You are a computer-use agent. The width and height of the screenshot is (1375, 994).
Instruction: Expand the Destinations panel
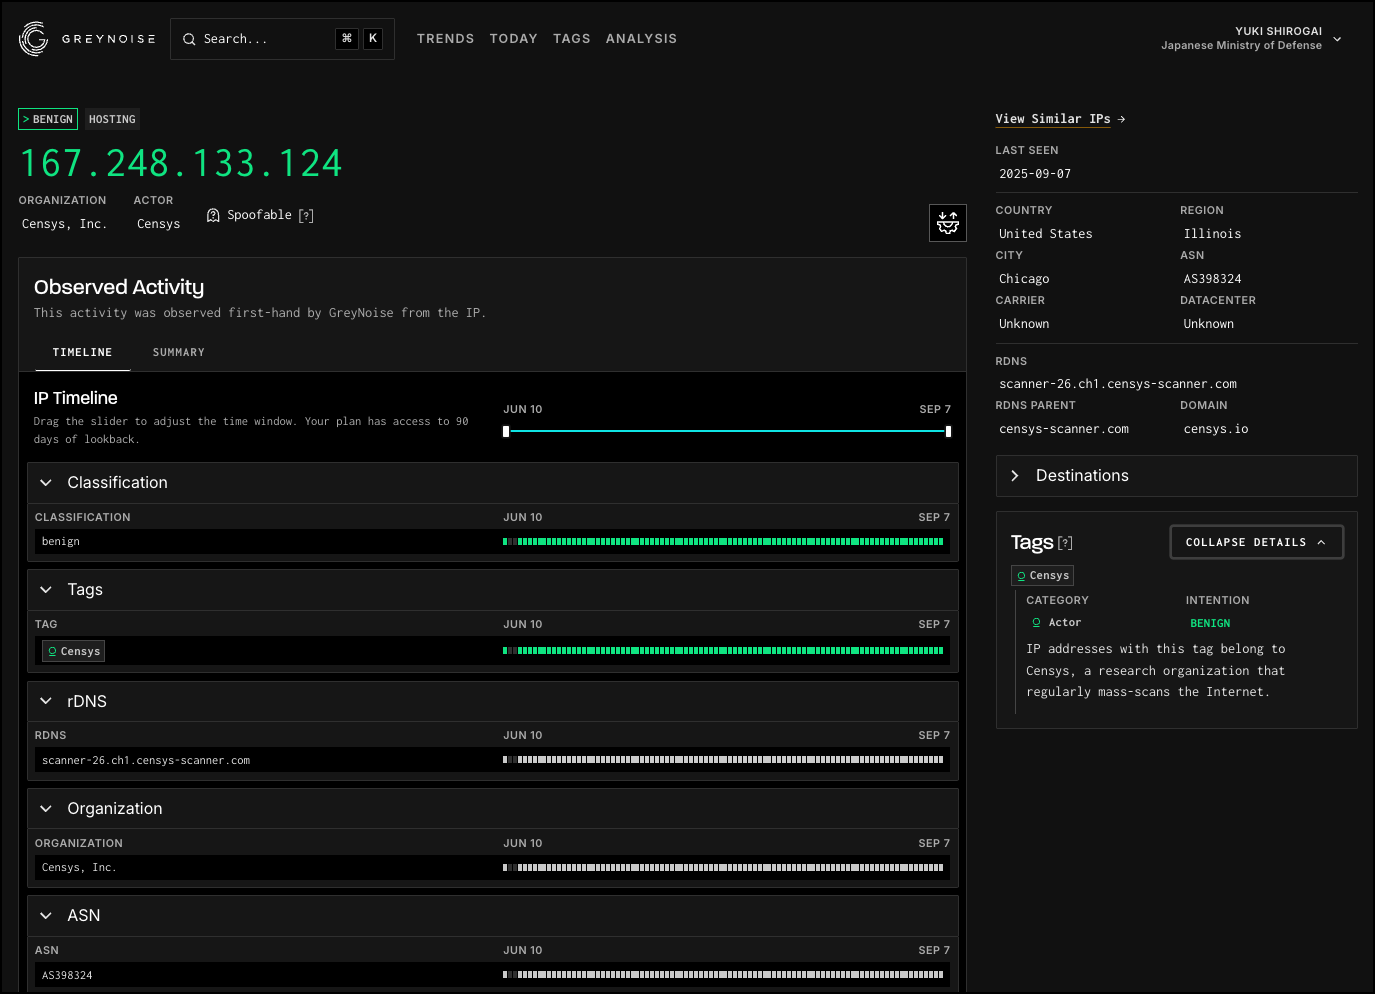[x=1176, y=476]
